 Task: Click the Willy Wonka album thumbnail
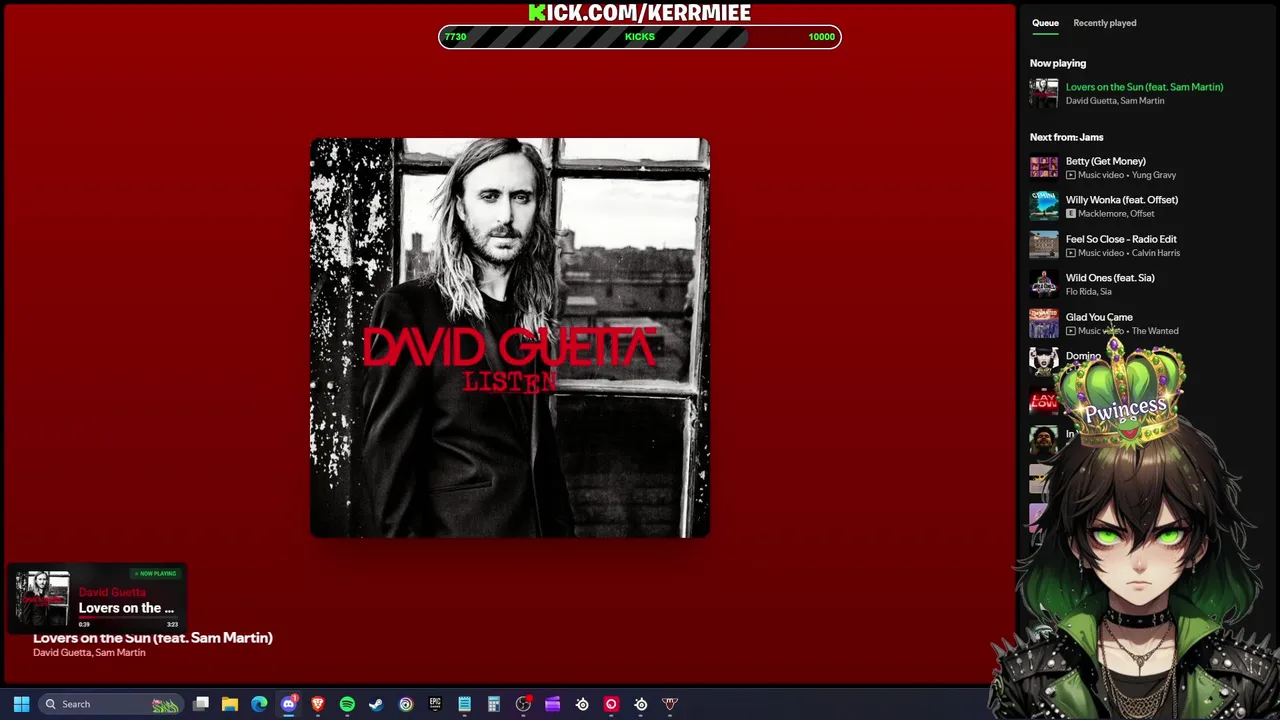(1044, 206)
